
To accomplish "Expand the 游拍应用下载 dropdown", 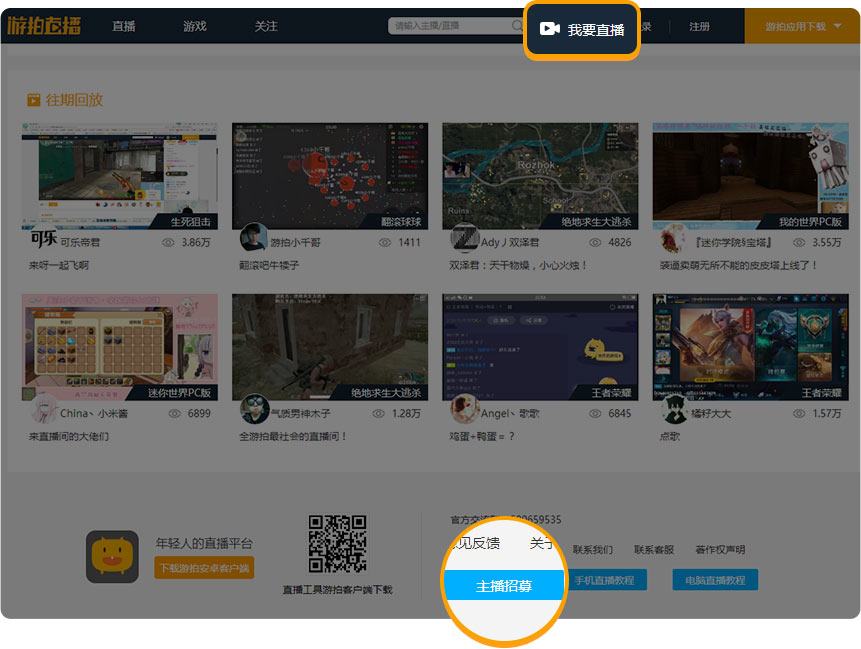I will pos(802,27).
